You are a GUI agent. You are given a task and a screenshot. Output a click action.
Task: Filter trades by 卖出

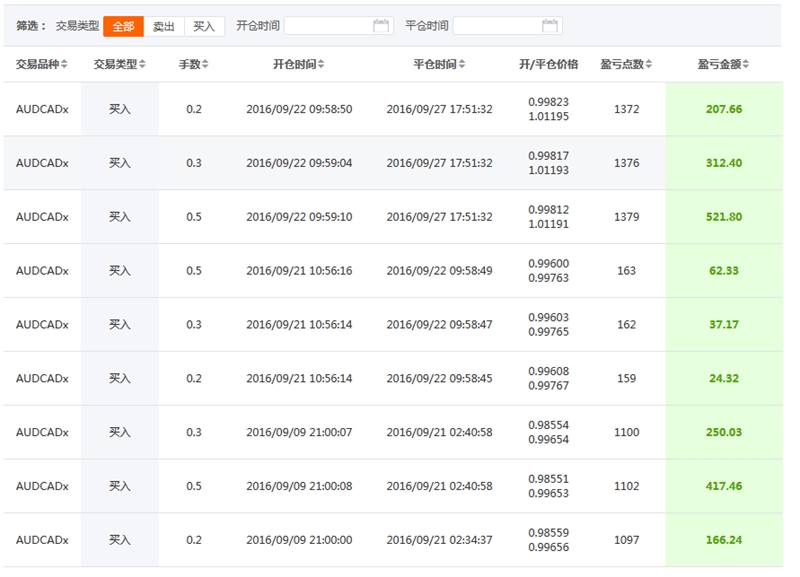point(164,26)
